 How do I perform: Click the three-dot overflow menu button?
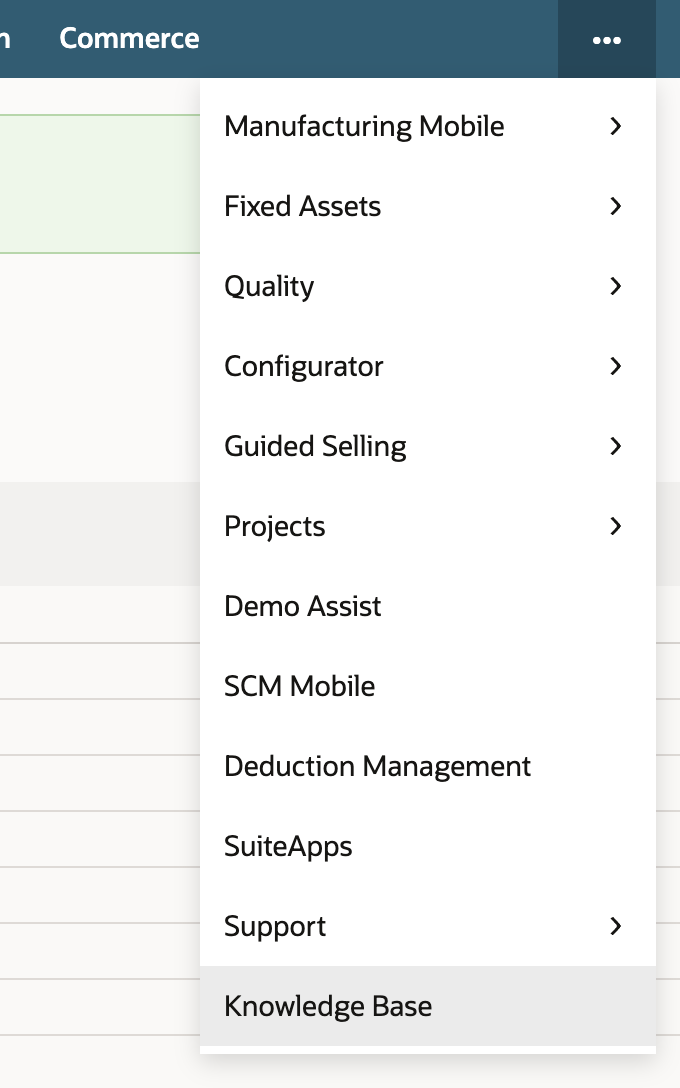coord(606,39)
